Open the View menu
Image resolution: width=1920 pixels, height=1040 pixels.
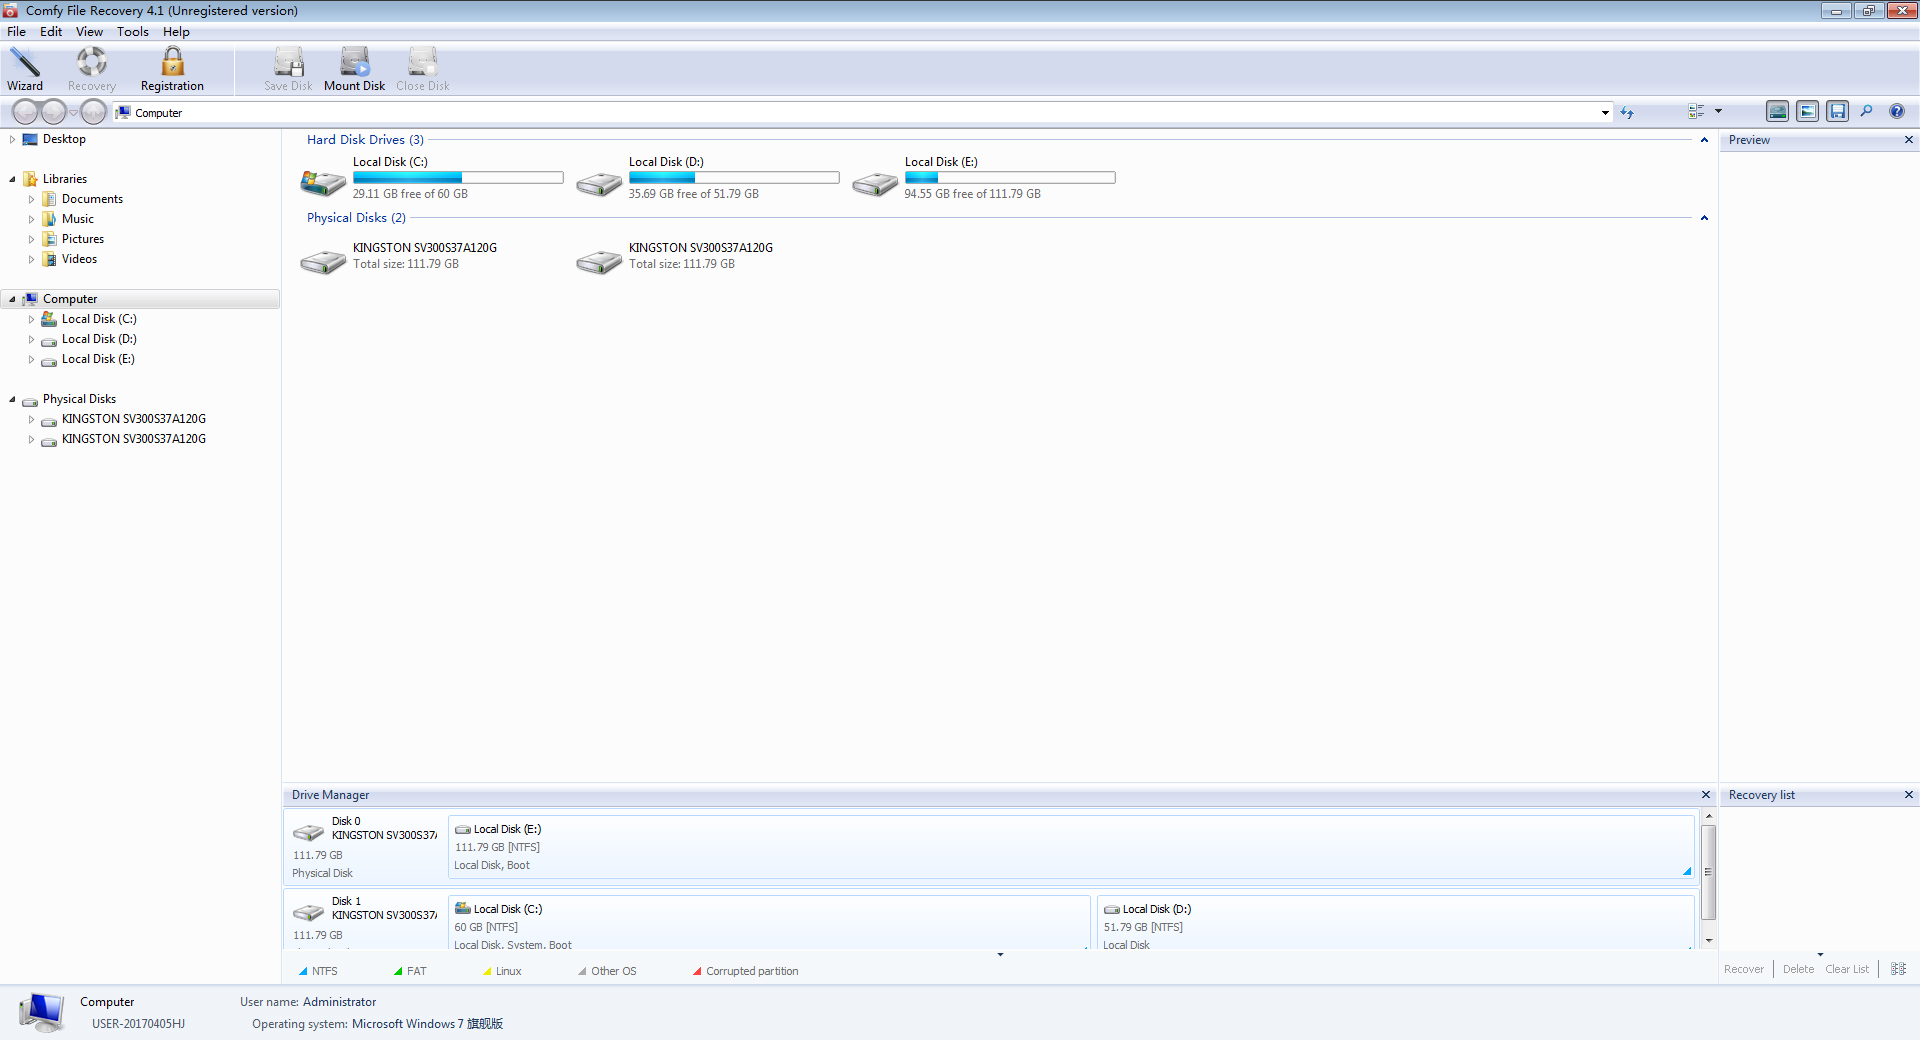(89, 32)
